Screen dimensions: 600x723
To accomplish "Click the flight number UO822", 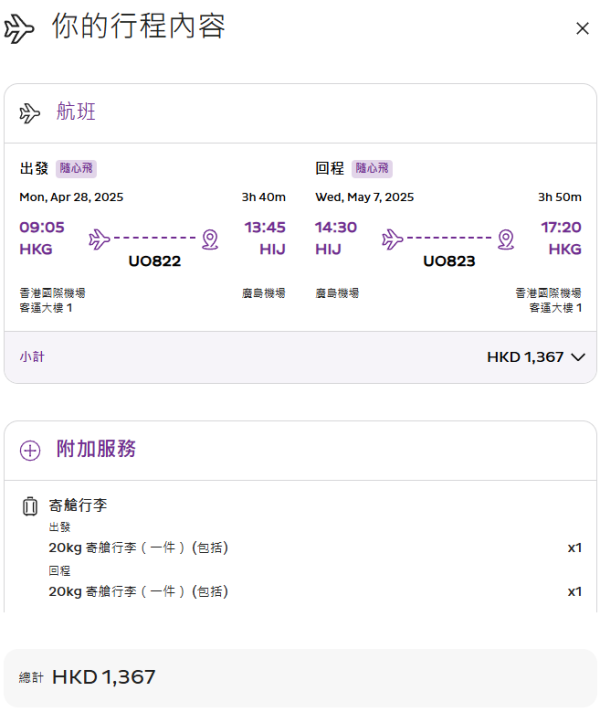I will click(154, 261).
